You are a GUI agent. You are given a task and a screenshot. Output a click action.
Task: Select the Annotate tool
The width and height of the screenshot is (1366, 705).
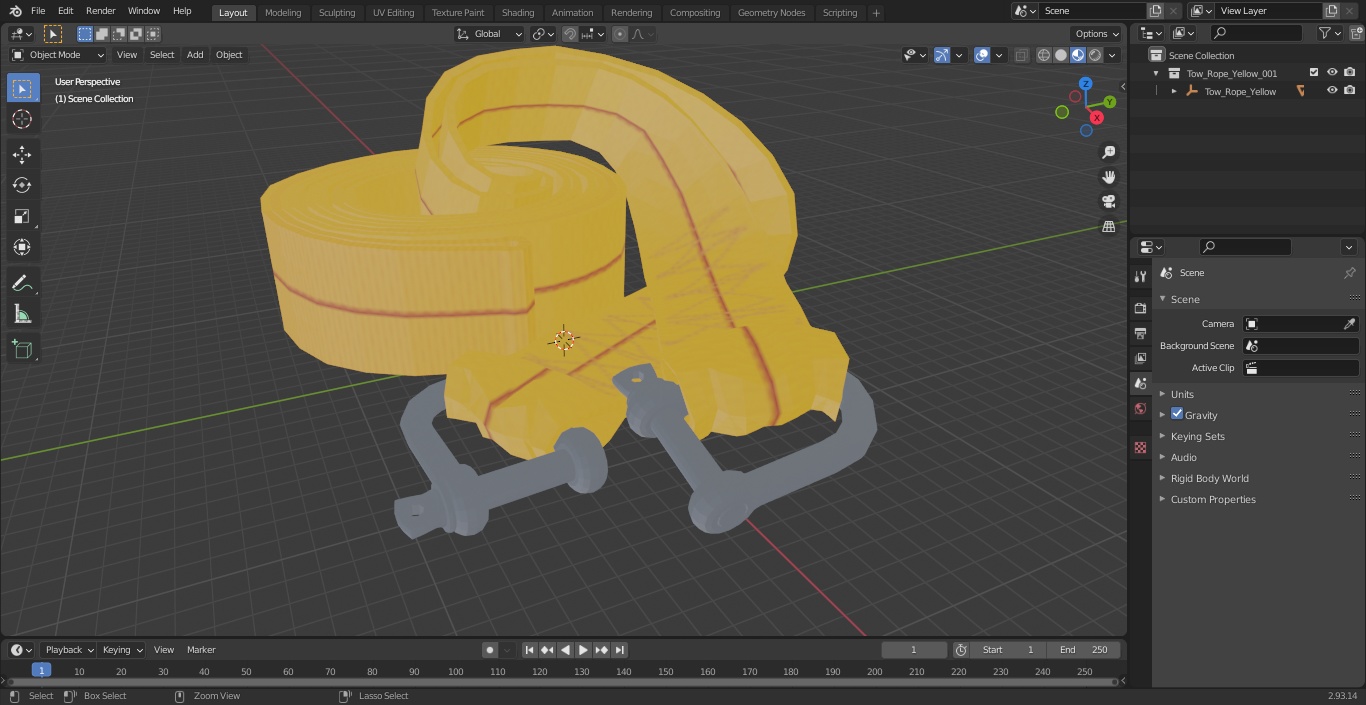coord(22,284)
